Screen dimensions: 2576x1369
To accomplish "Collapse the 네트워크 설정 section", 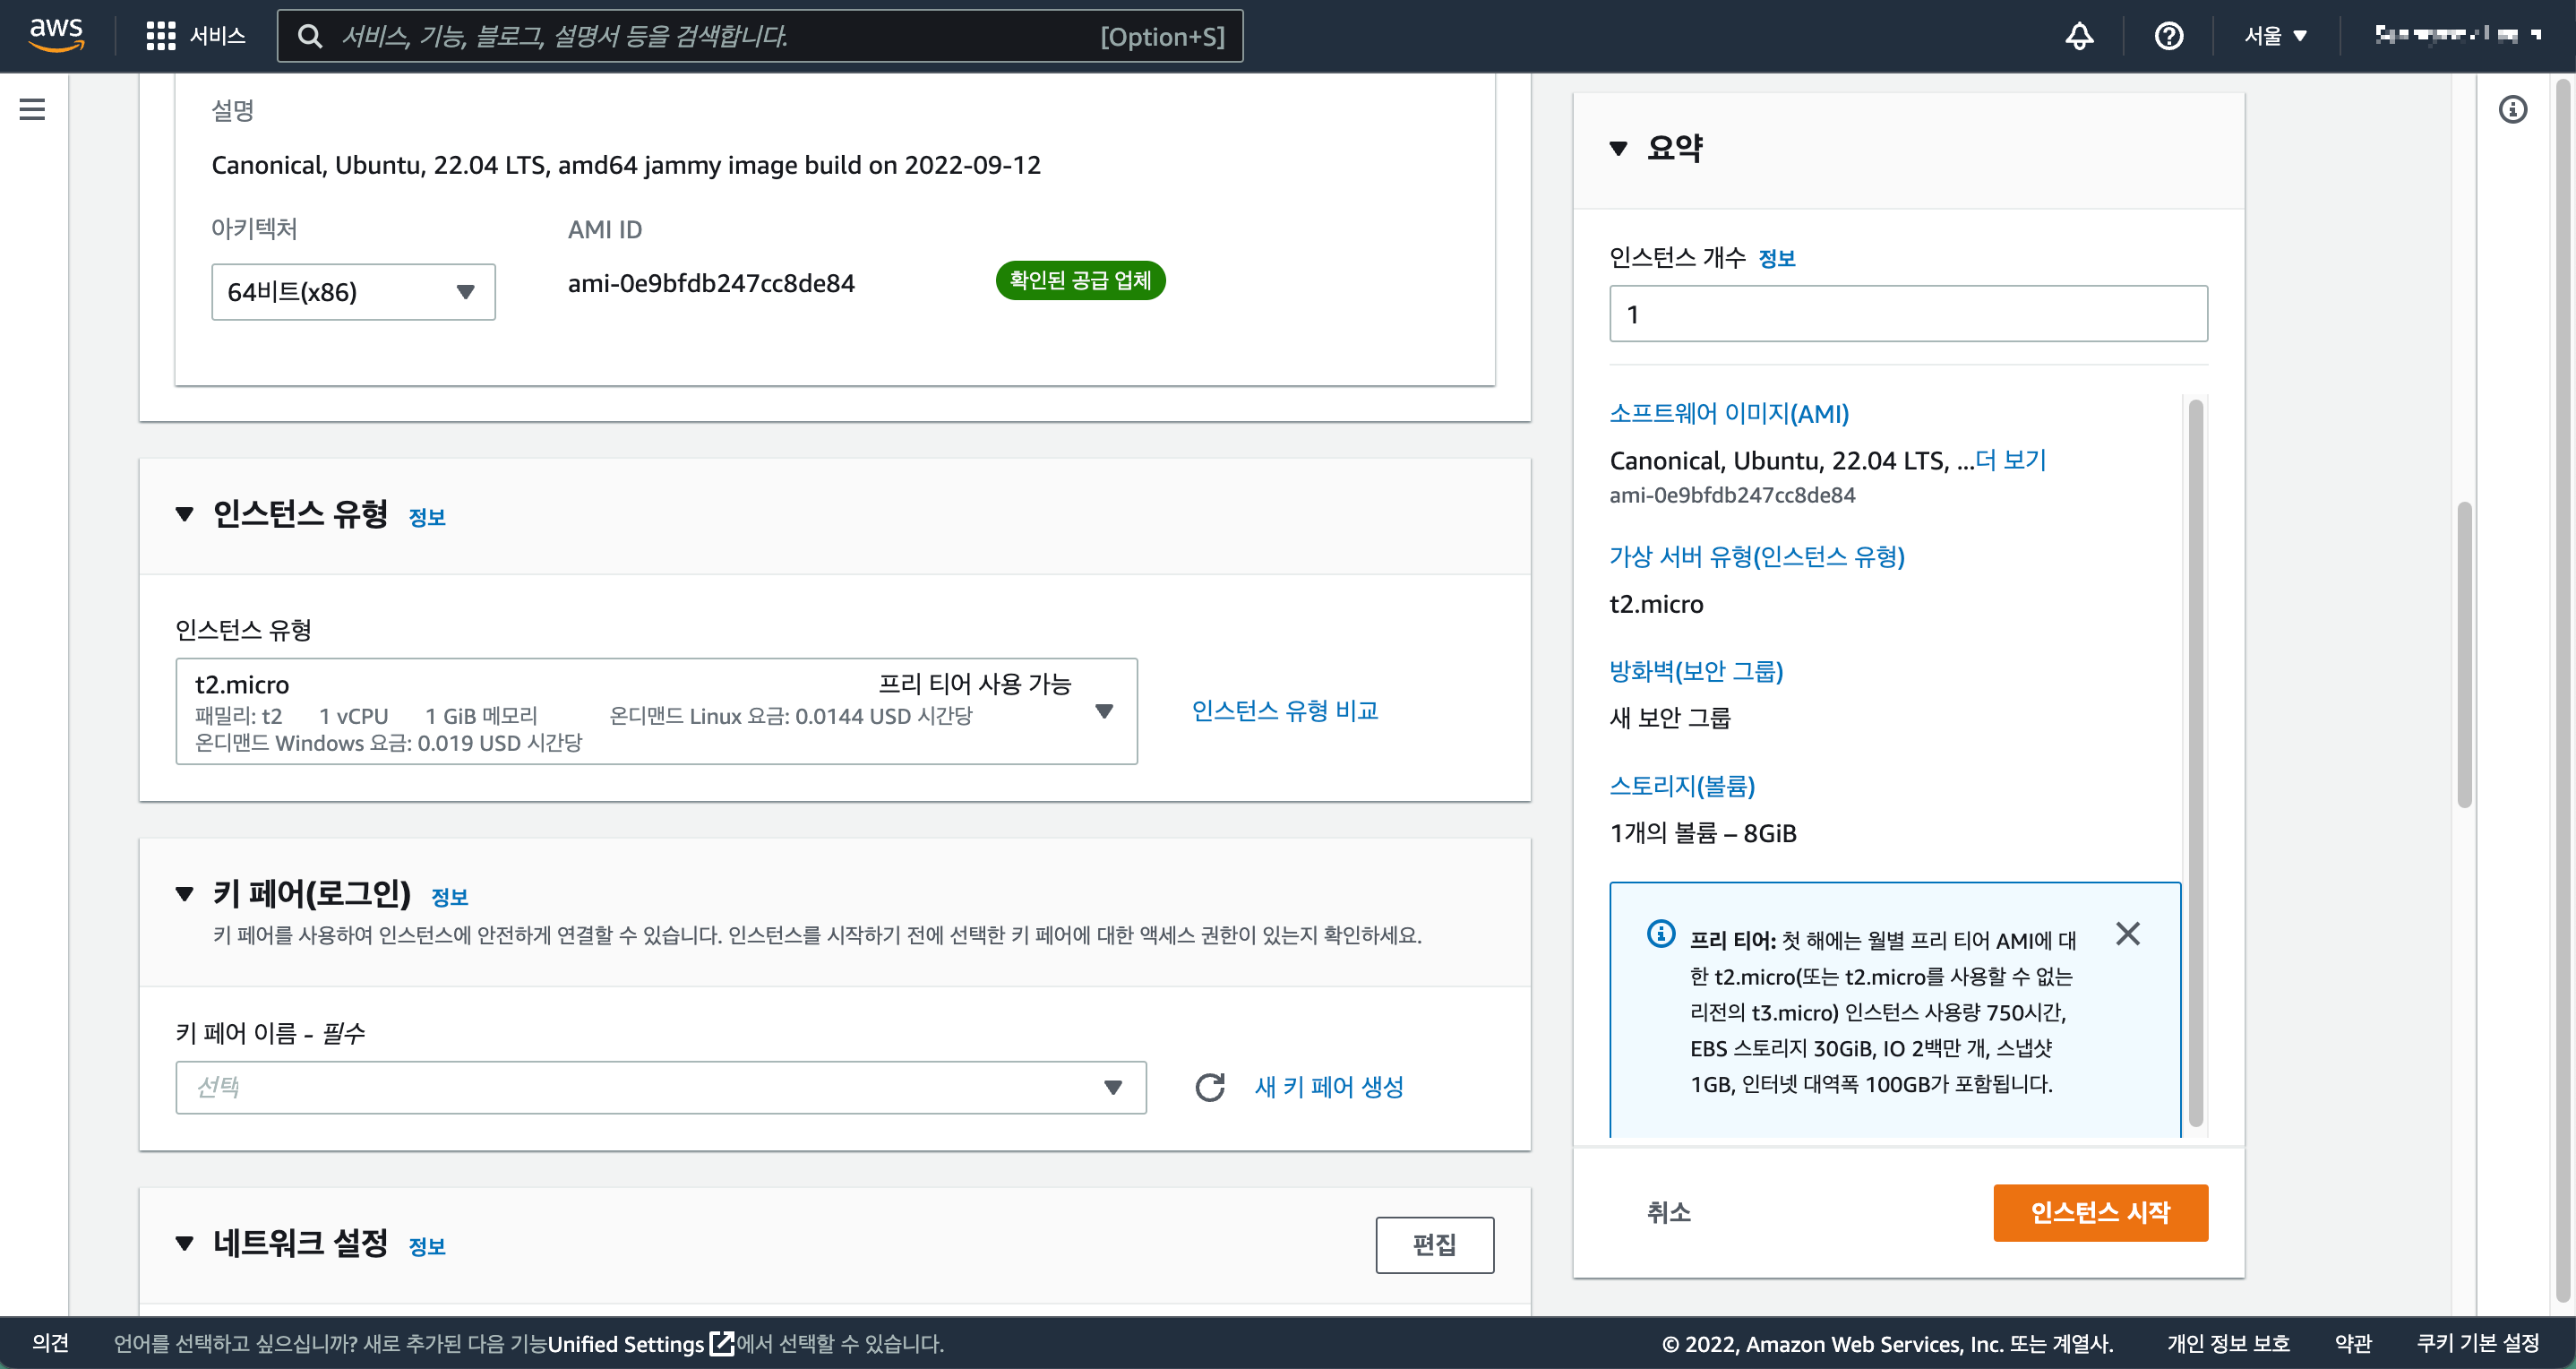I will pos(184,1244).
